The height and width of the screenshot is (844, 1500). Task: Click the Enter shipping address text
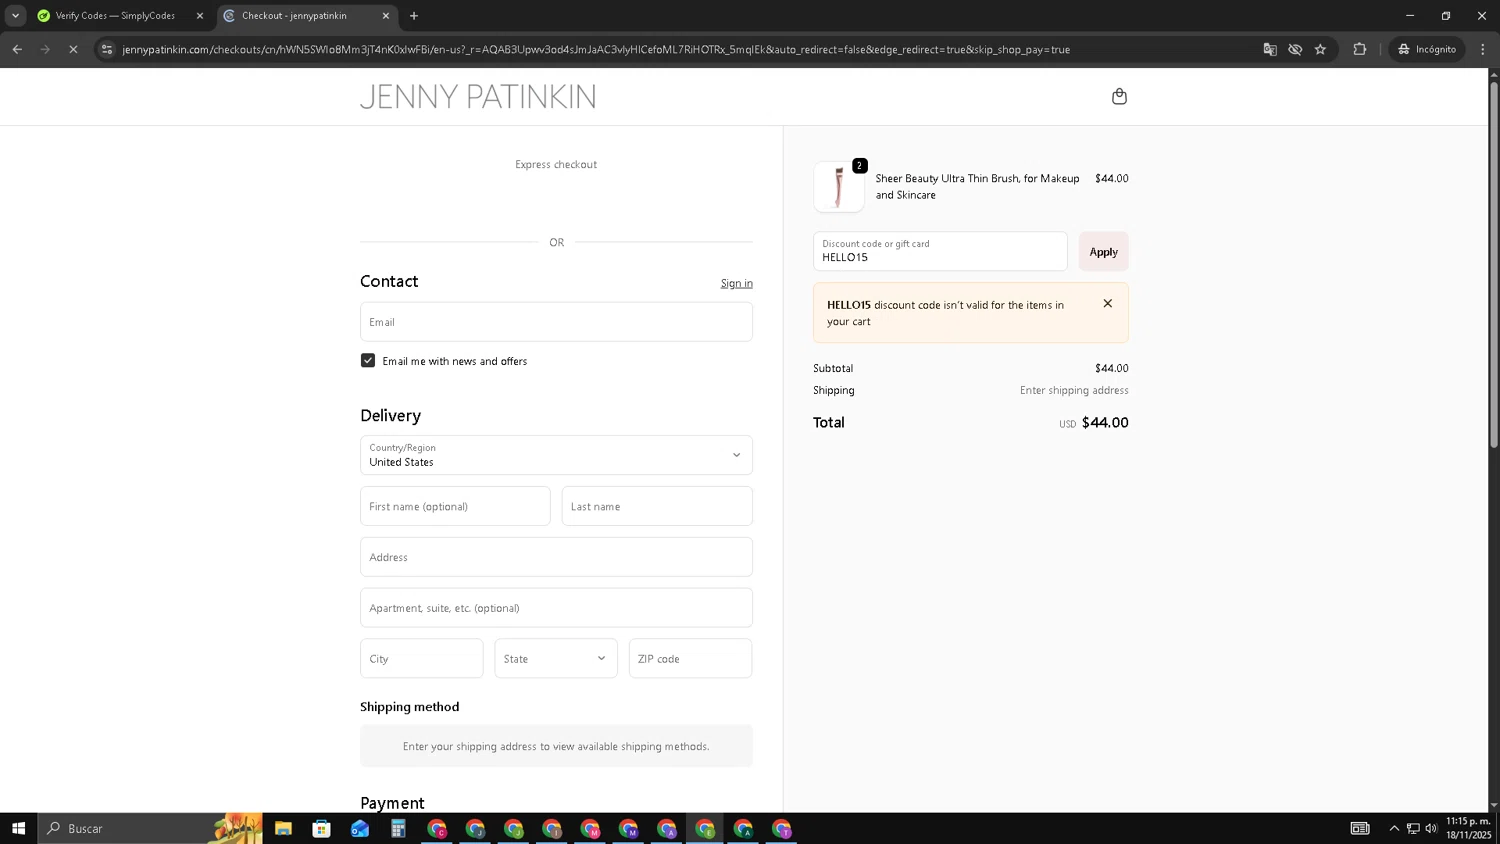click(1074, 391)
